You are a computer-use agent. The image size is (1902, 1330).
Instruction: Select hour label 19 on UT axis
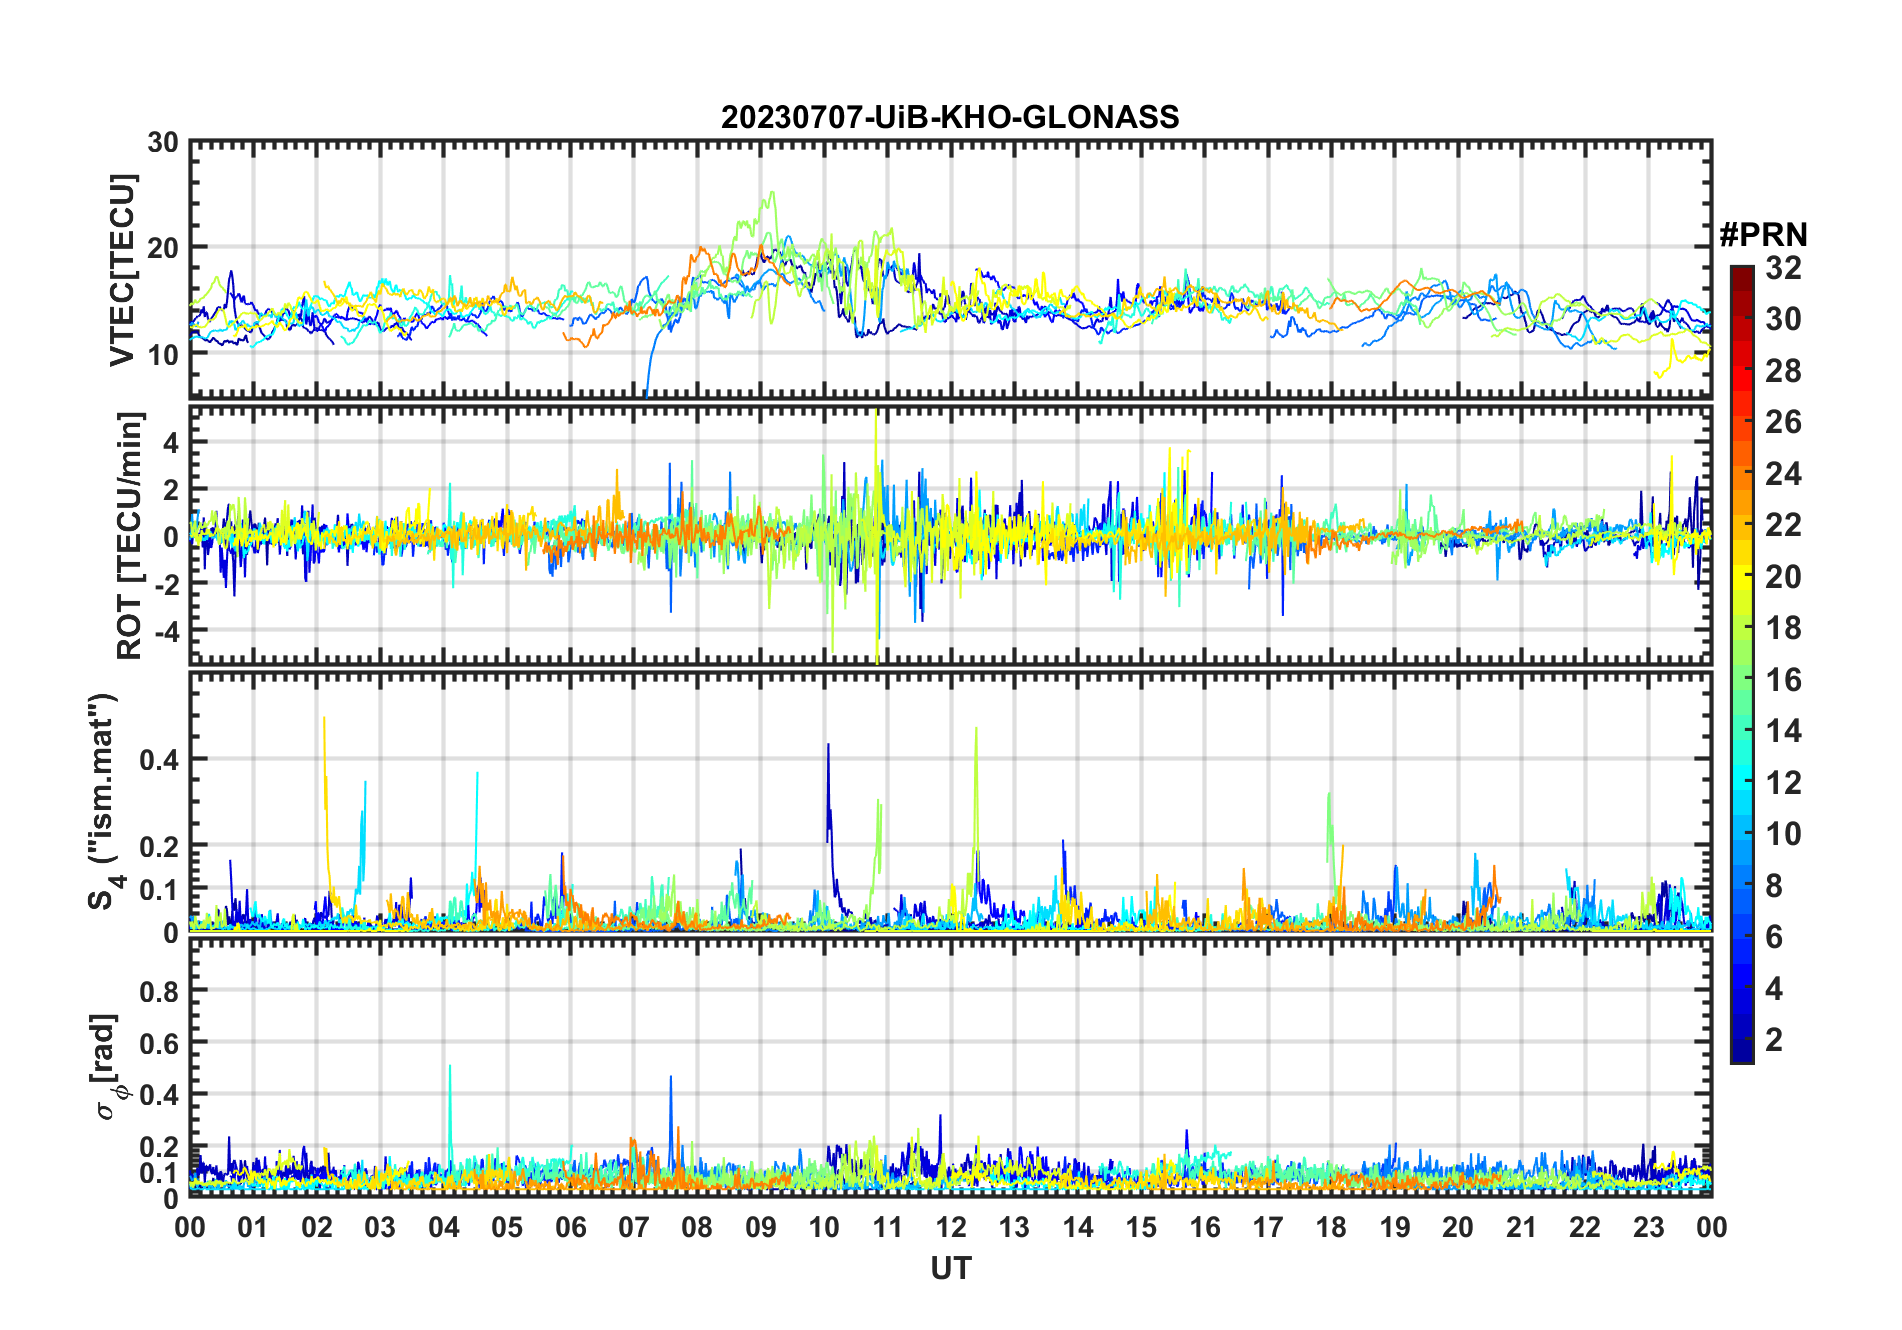click(x=1395, y=1228)
